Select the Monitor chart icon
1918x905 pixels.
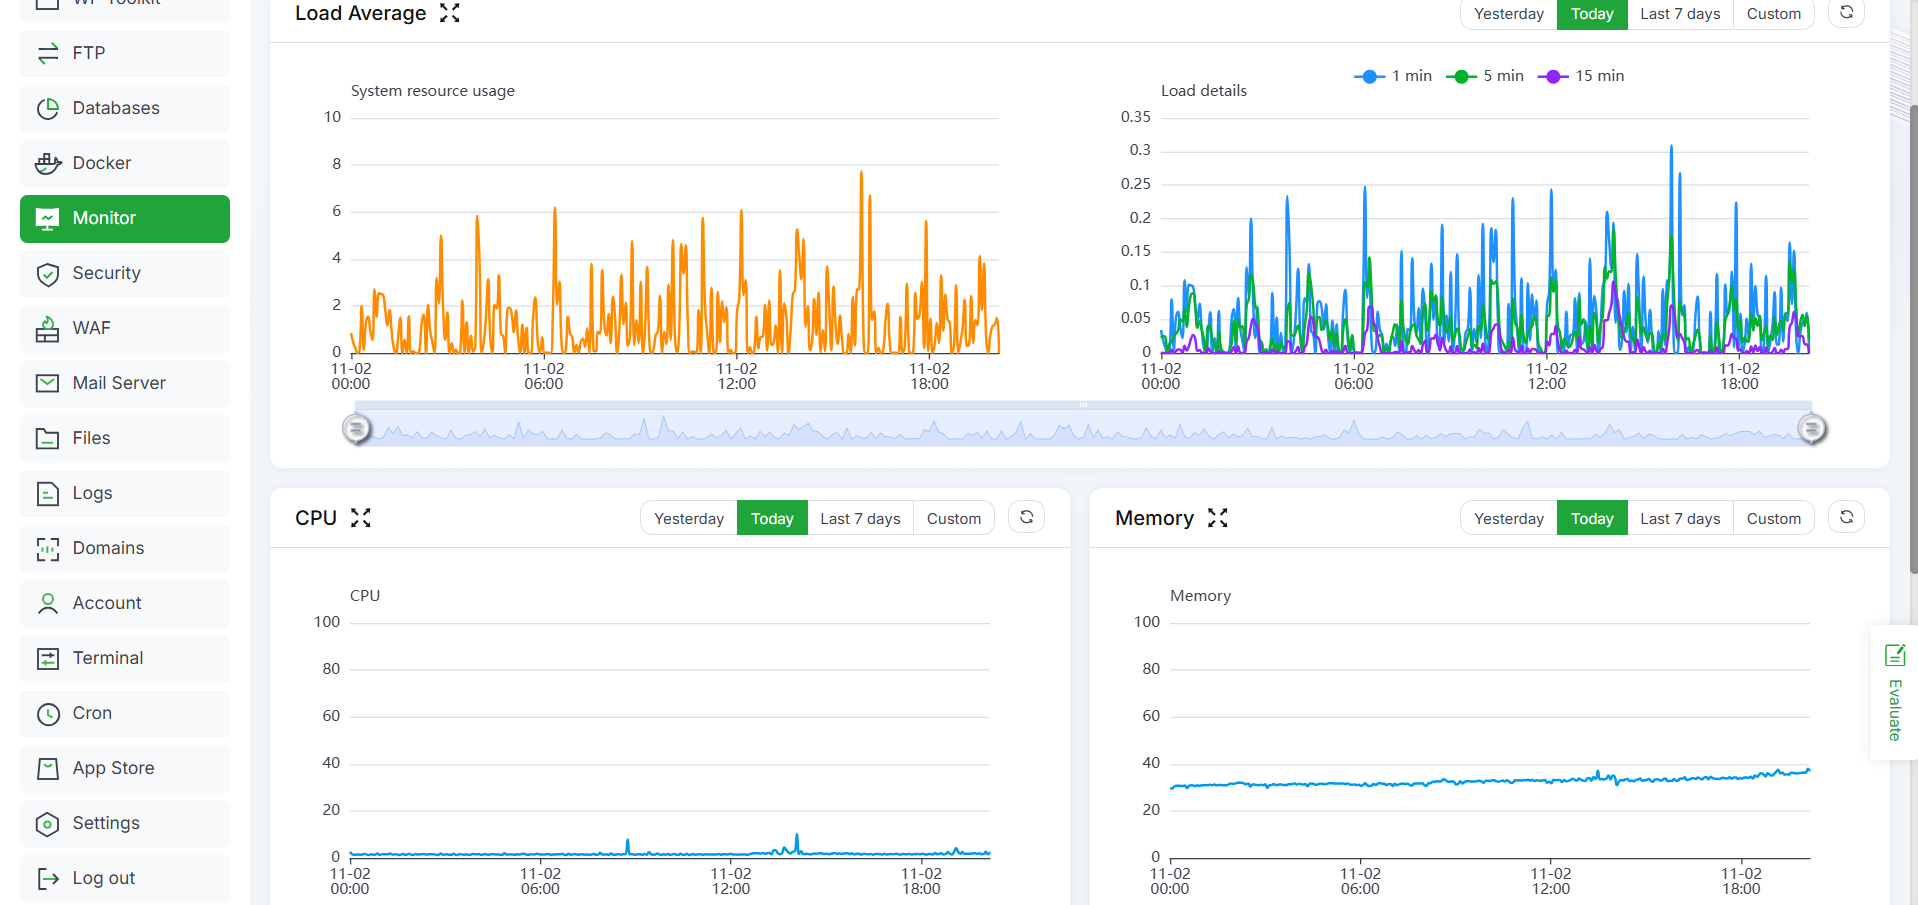pyautogui.click(x=48, y=218)
